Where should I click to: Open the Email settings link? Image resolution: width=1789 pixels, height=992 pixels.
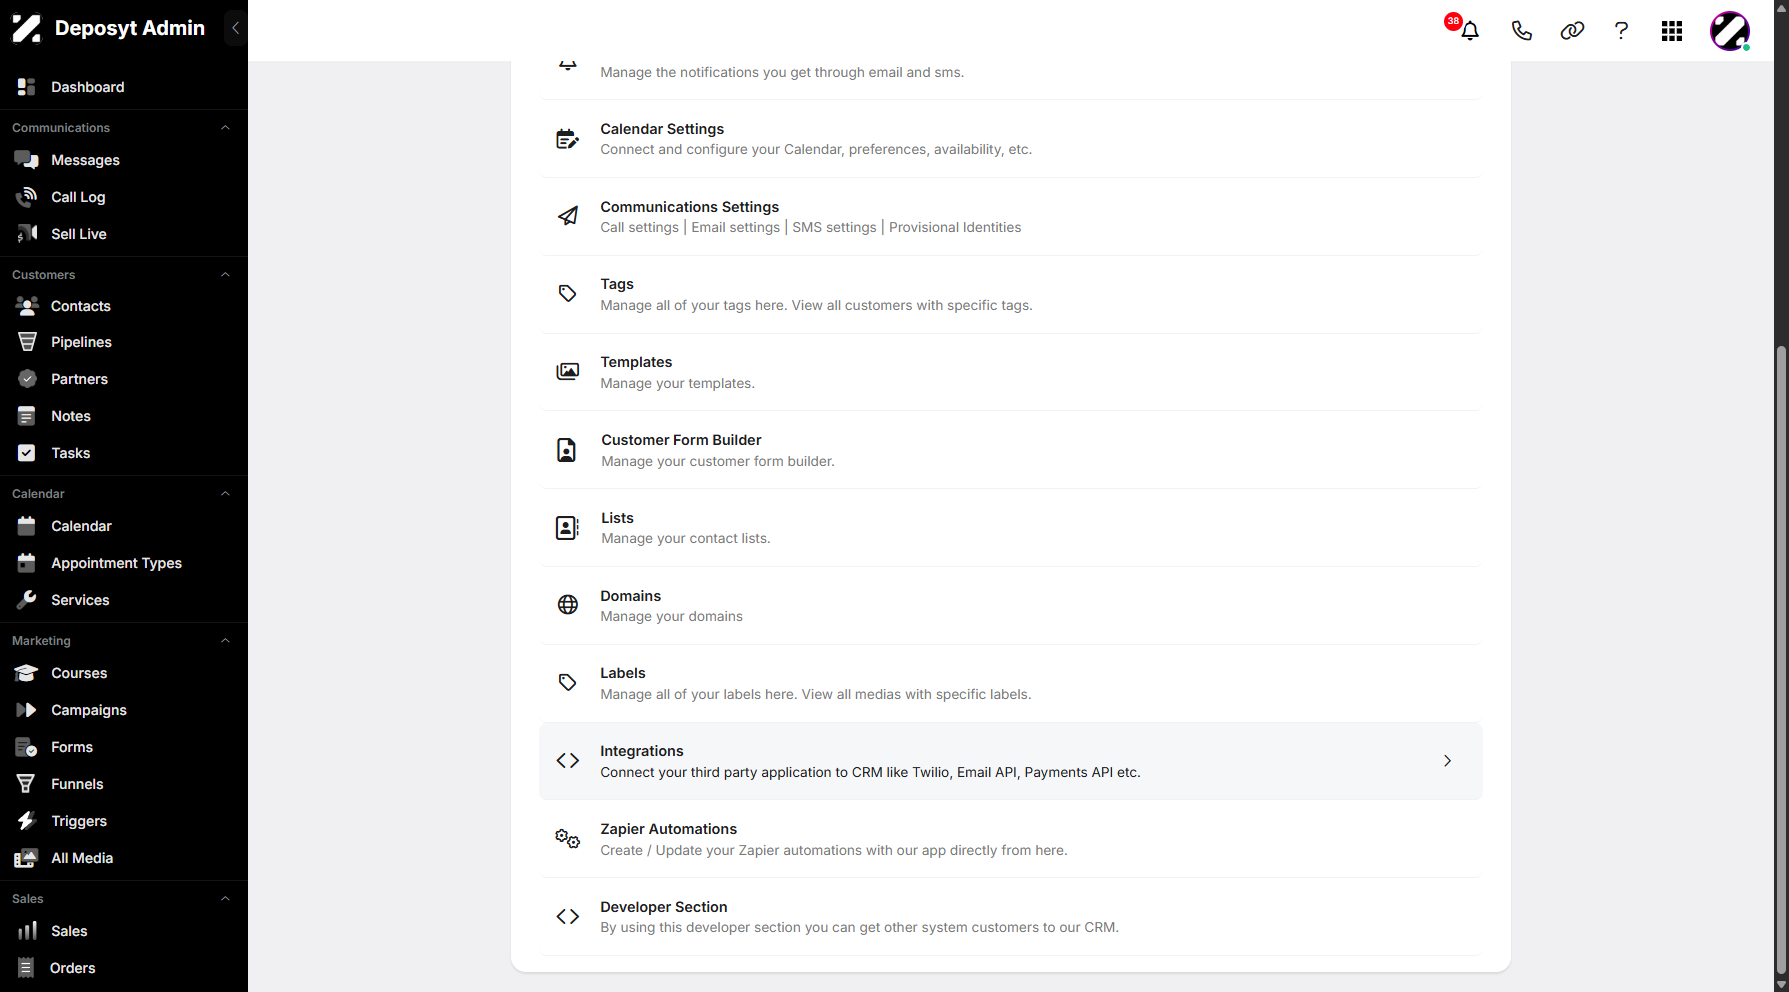click(x=735, y=228)
